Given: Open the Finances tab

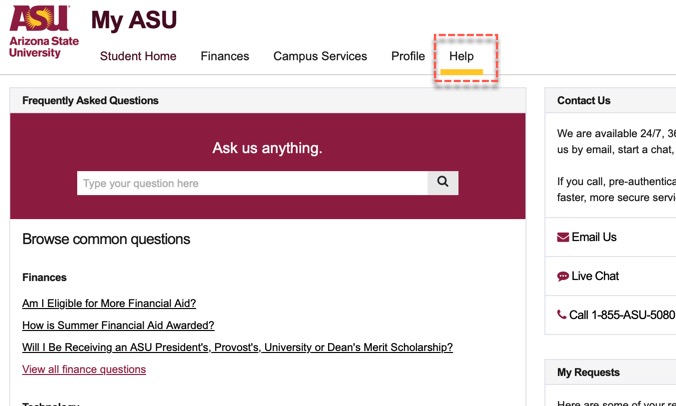Looking at the screenshot, I should [x=225, y=56].
